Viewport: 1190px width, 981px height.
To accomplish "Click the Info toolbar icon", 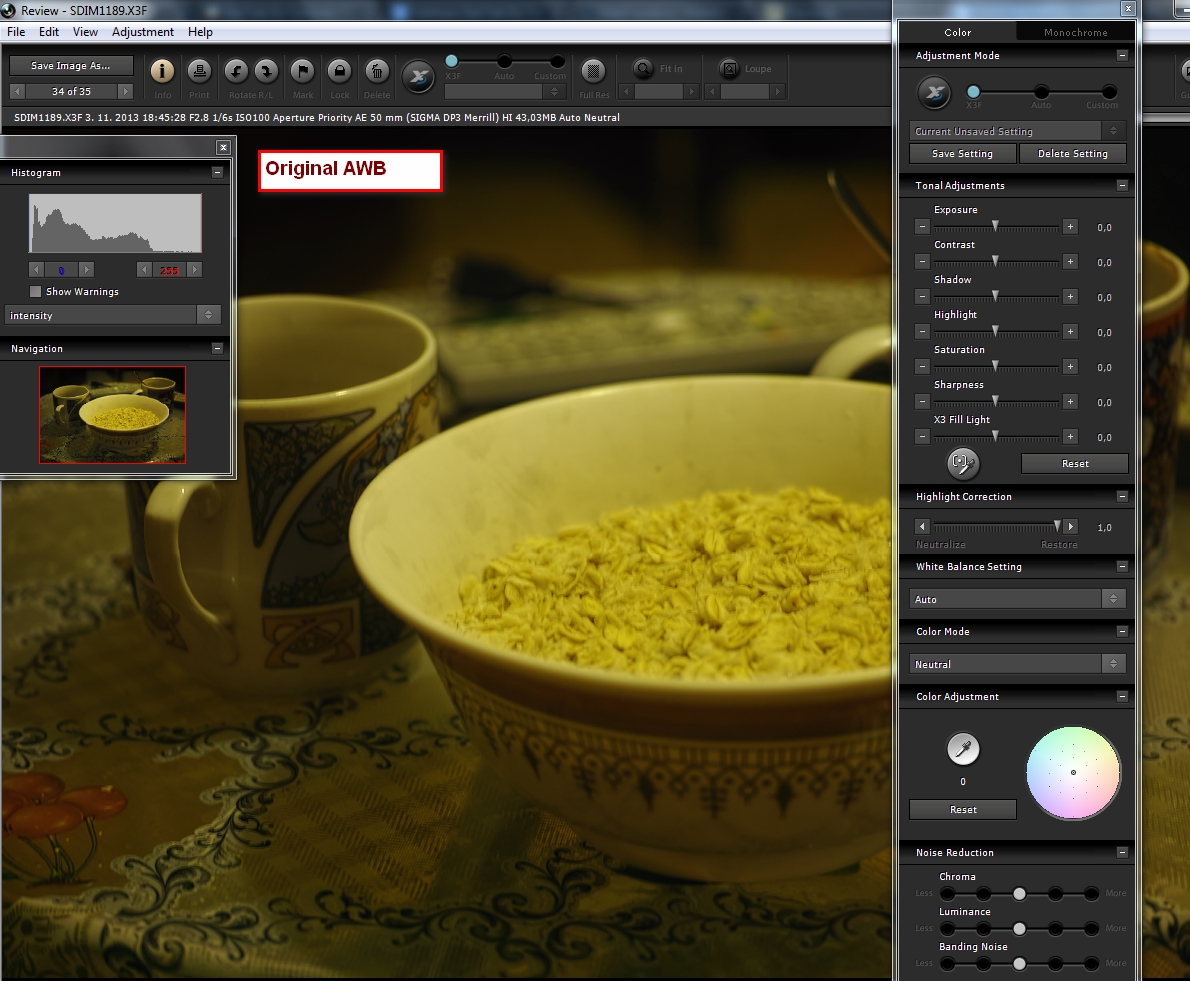I will pos(162,72).
